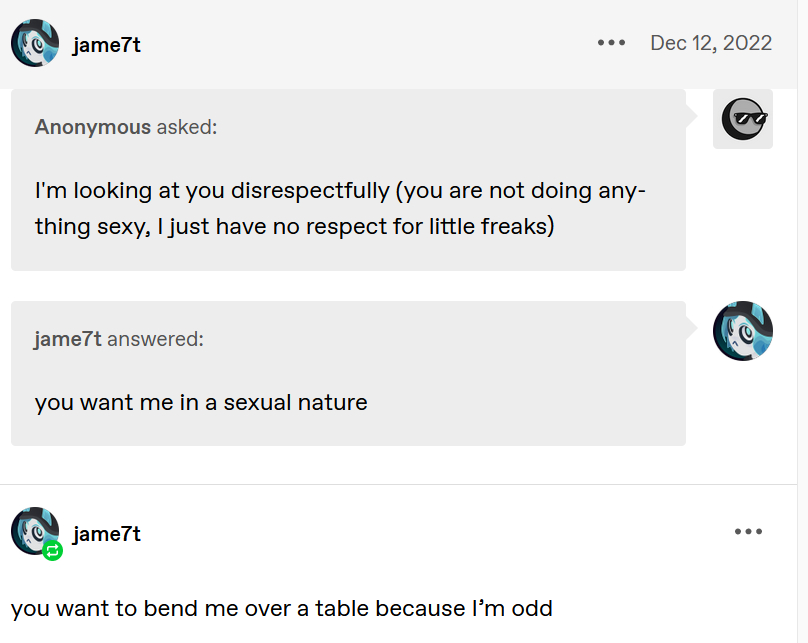Click the jame7t avatar beside the answer bubble
Viewport: 808px width, 643px height.
743,331
